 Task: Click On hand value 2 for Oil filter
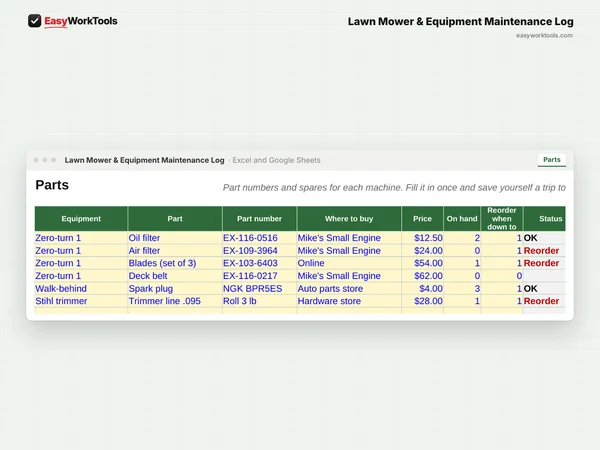[462, 238]
